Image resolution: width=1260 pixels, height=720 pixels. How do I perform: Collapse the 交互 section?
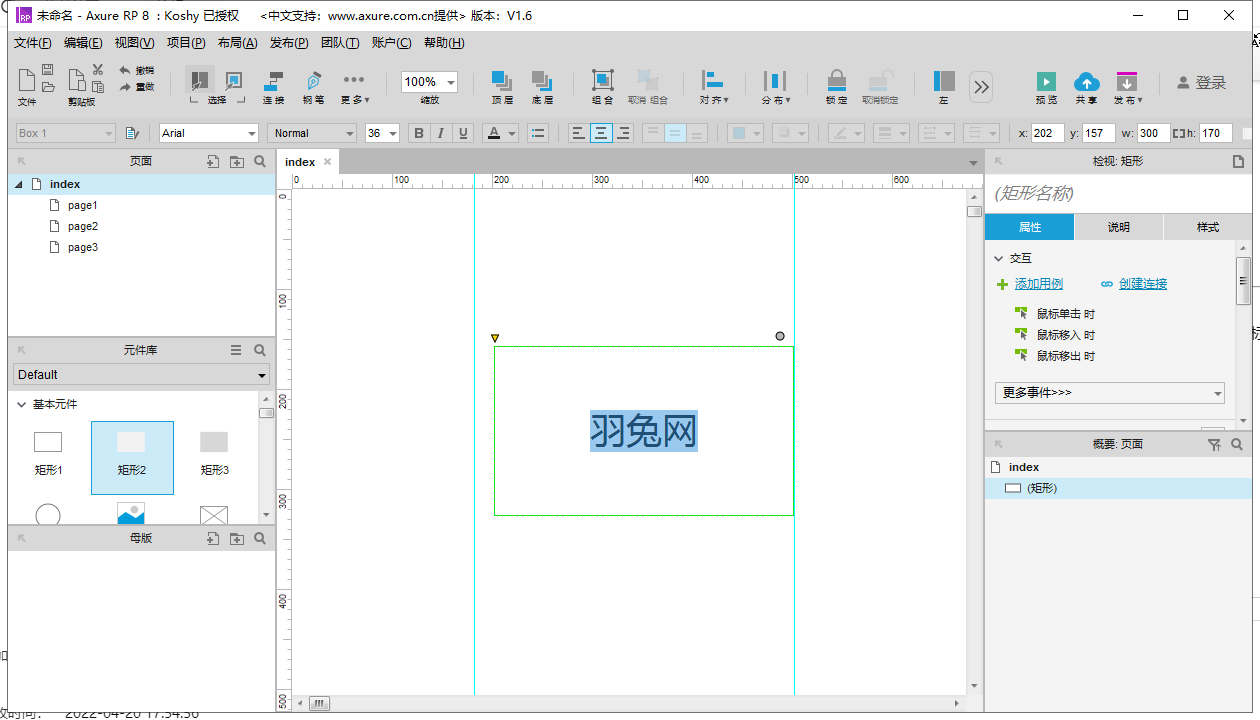(x=999, y=259)
